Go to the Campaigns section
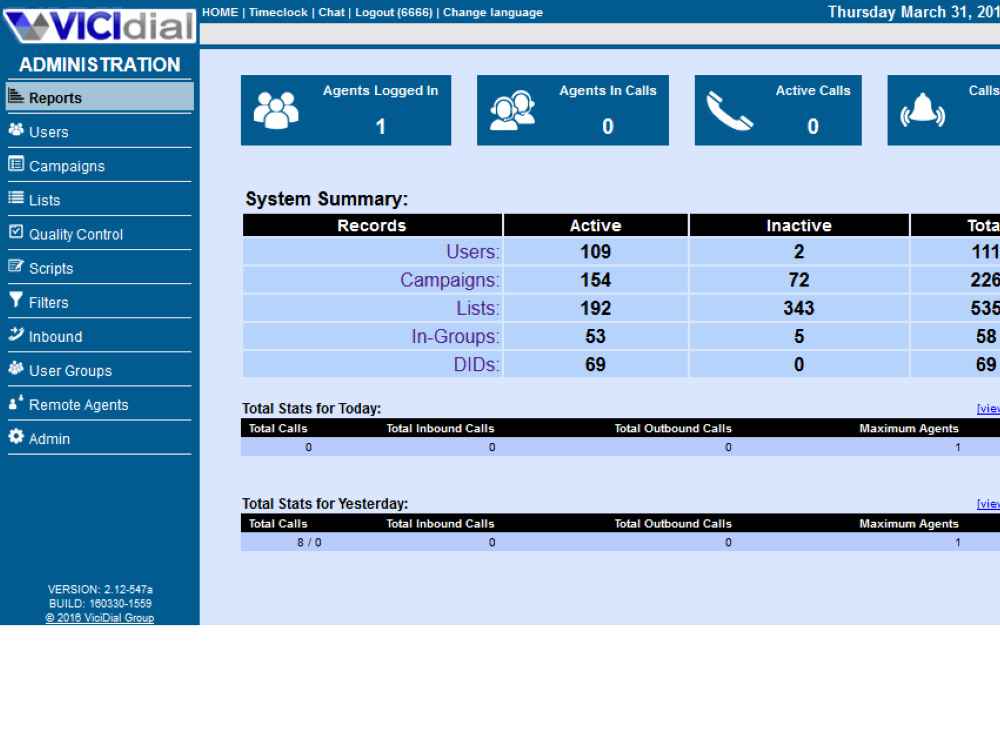Viewport: 1000px width, 750px height. 67,166
